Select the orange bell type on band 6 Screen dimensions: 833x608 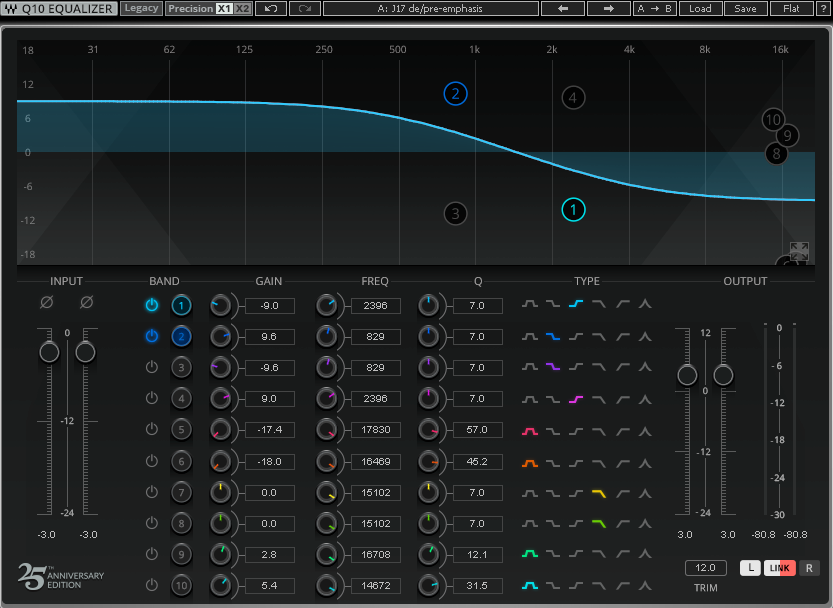click(x=530, y=463)
